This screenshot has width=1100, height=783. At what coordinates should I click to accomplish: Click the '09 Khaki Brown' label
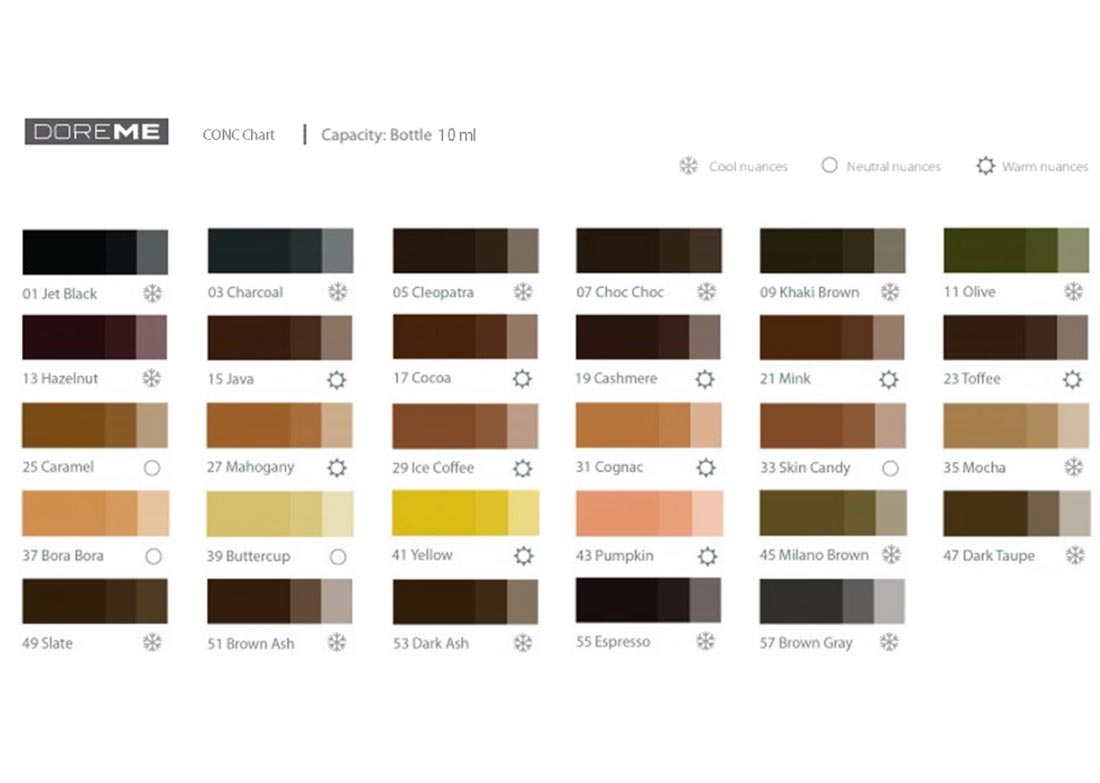[x=810, y=293]
